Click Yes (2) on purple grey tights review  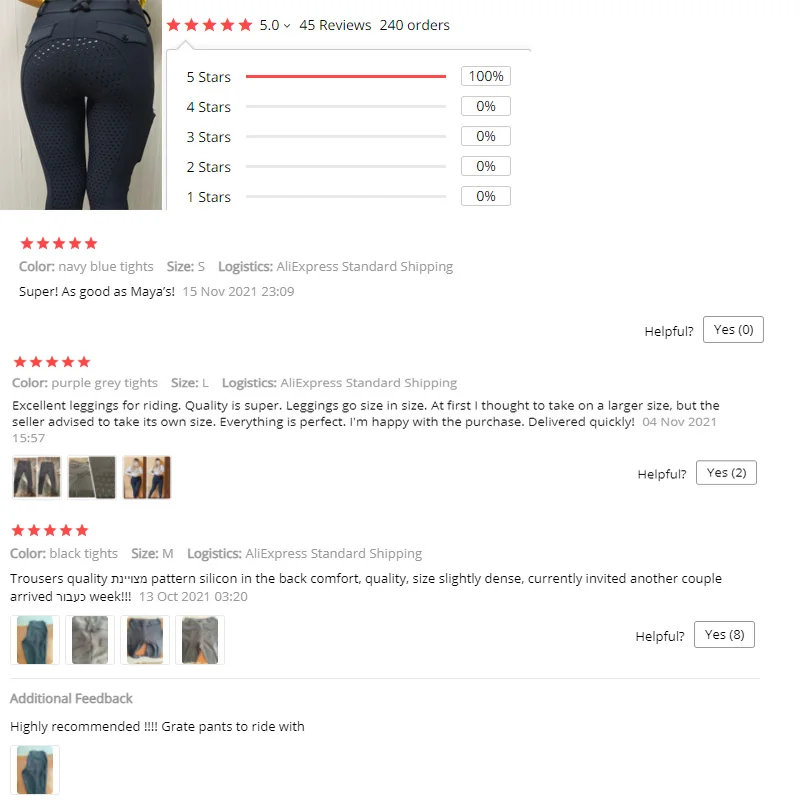[726, 473]
